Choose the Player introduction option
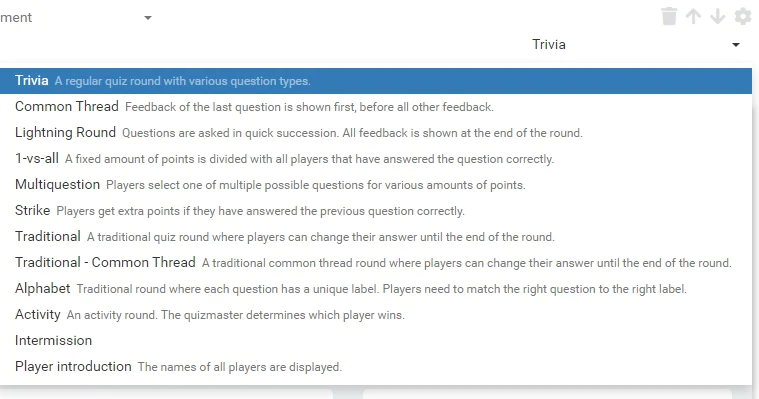This screenshot has height=399, width=759. pos(376,367)
